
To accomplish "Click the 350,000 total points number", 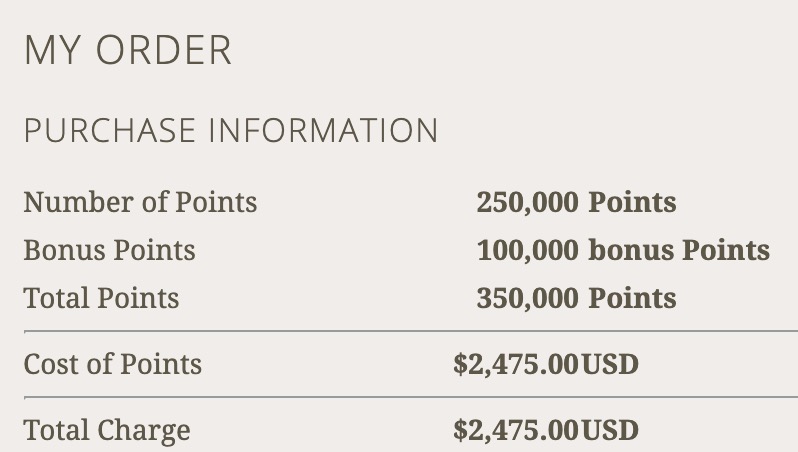I will pos(527,298).
